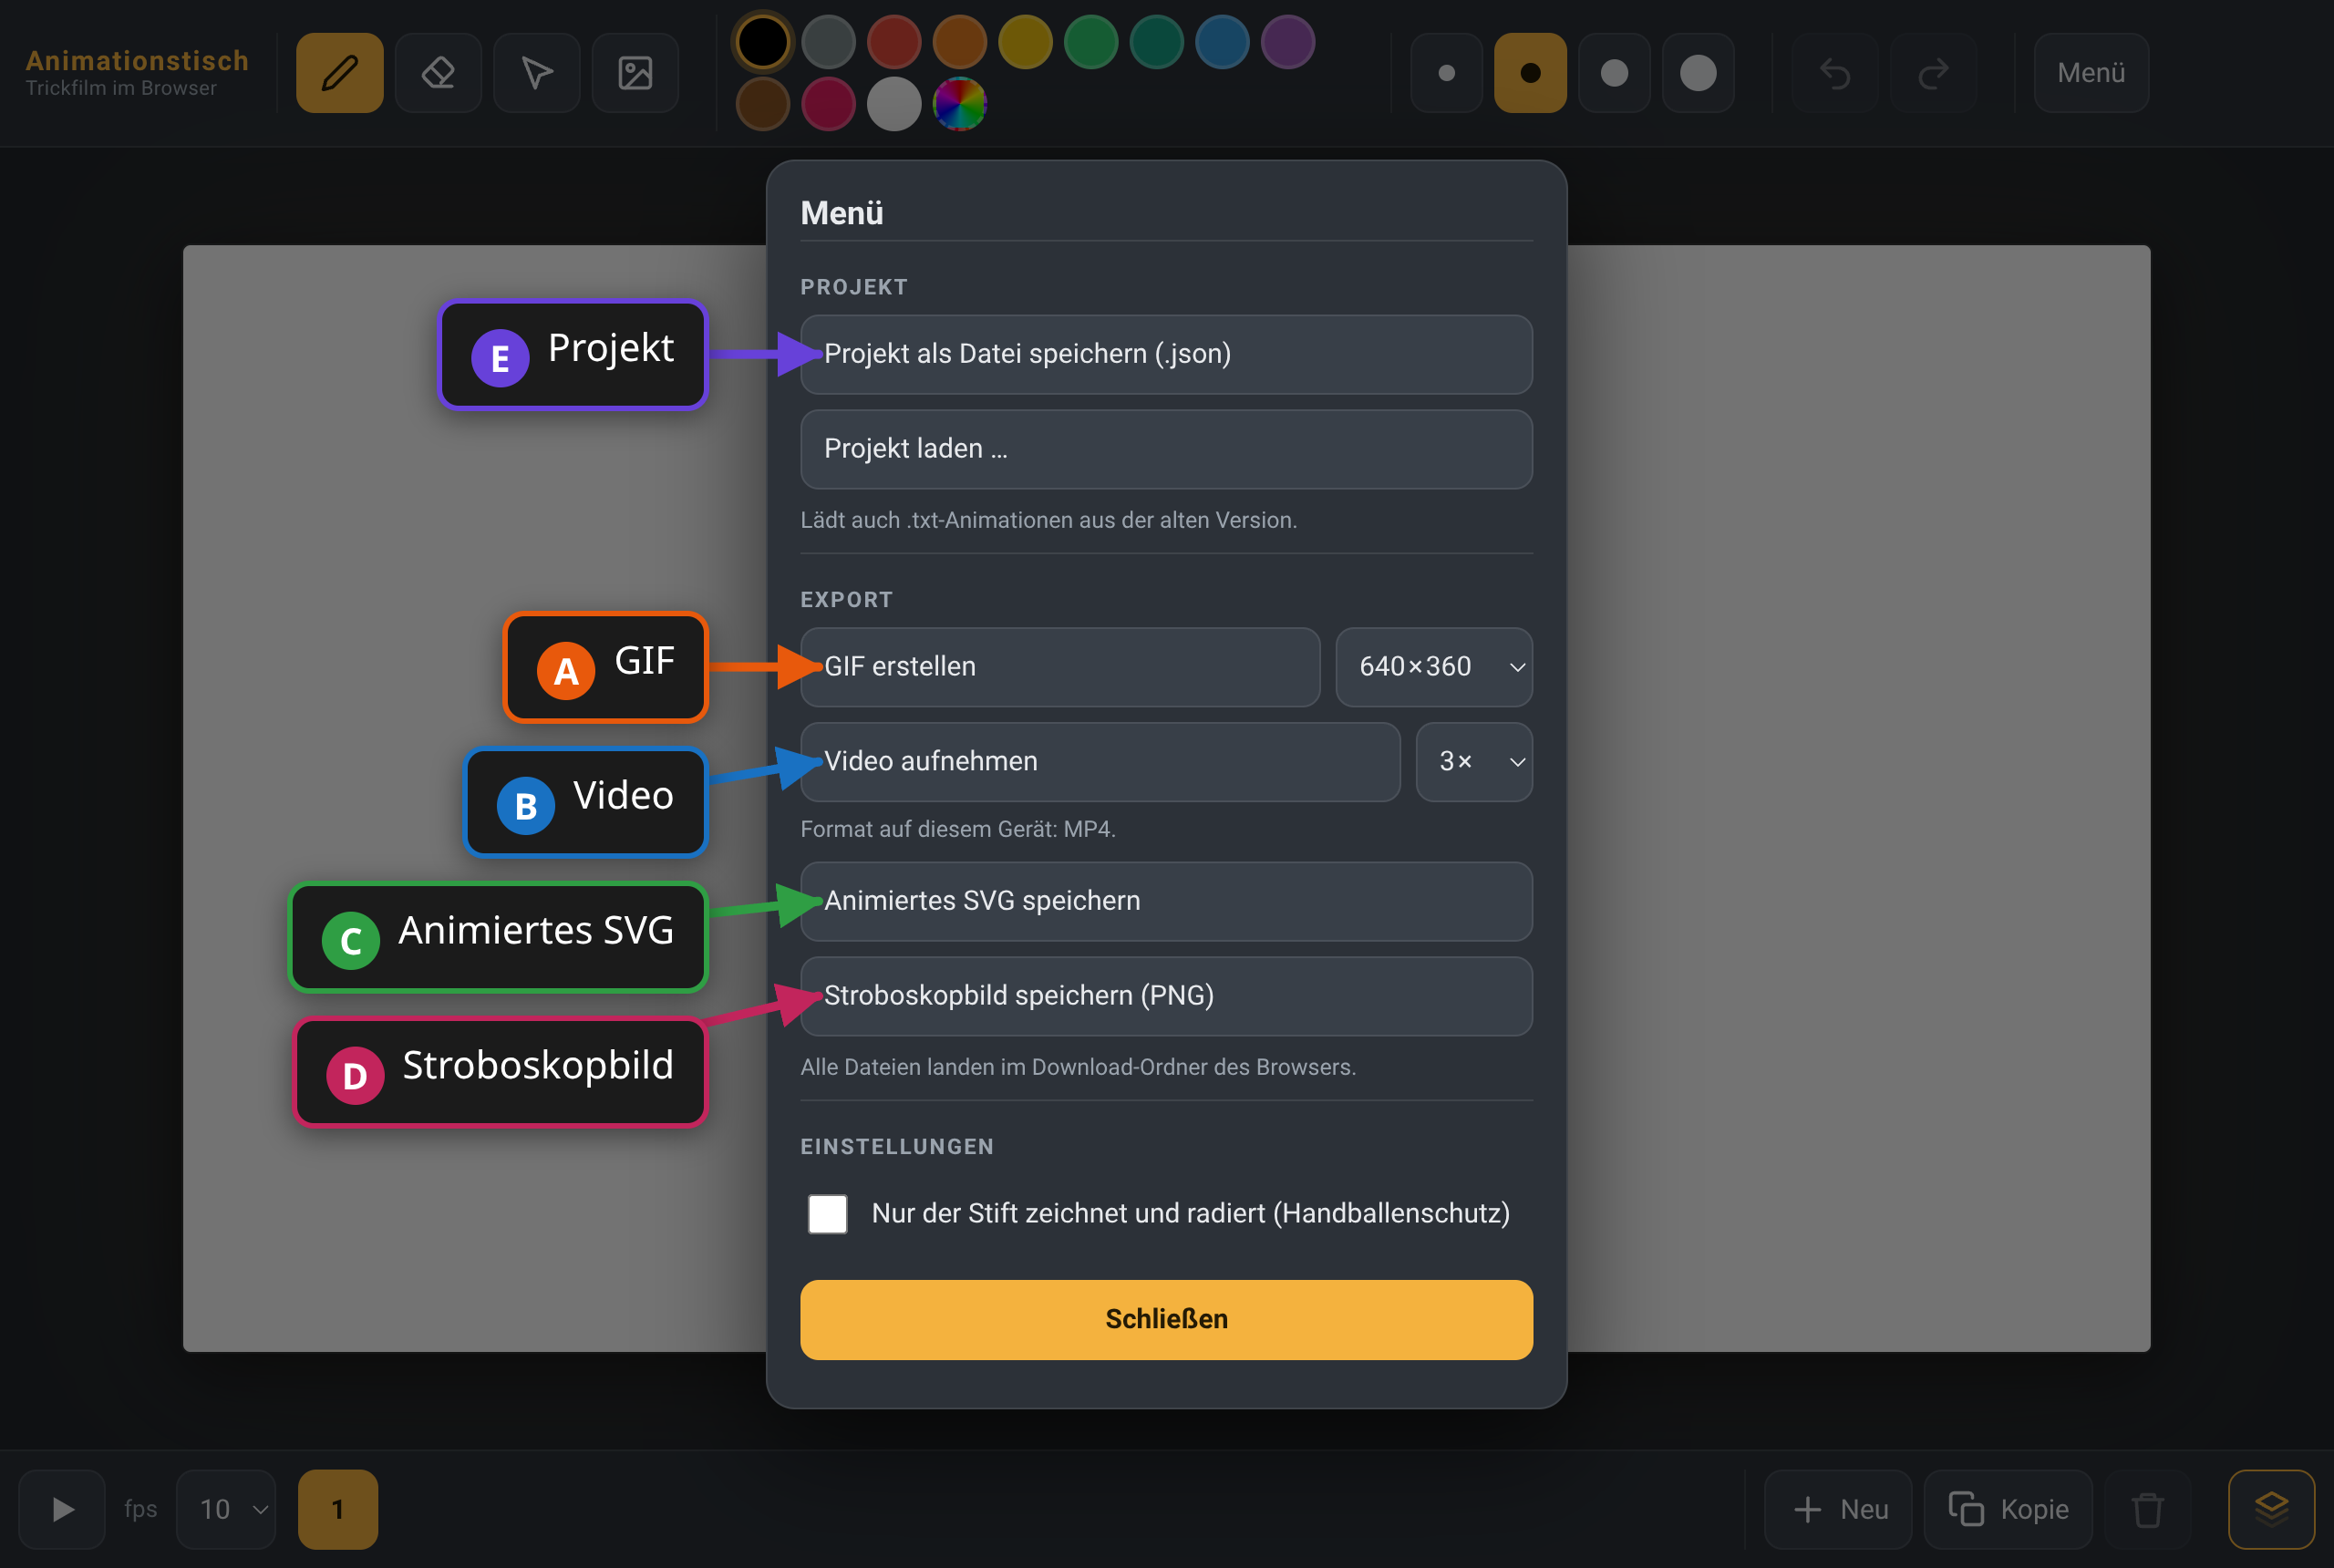Viewport: 2334px width, 1568px height.
Task: Pick the dark gray color swatch
Action: (828, 42)
